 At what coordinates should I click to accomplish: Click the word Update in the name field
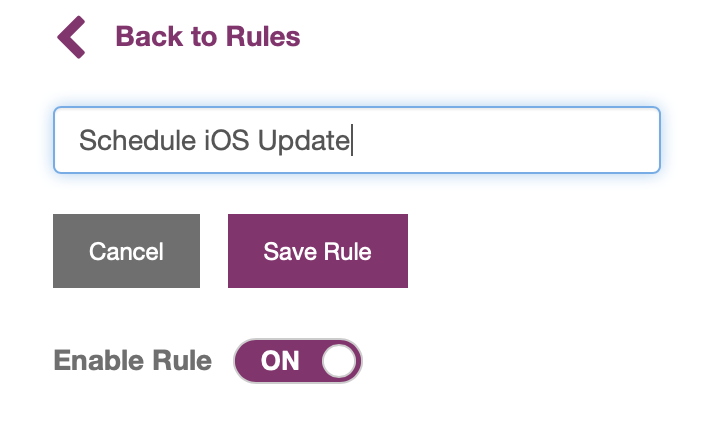click(304, 141)
